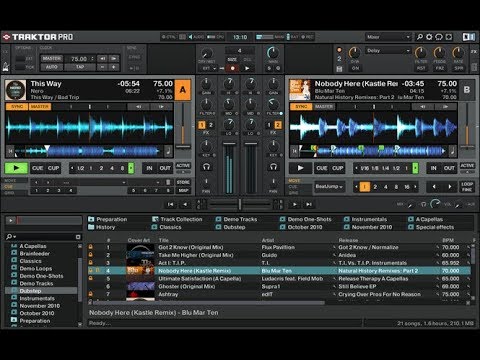Viewport: 480px width, 360px height.
Task: Toggle MASTER on Deck B
Action: (x=324, y=107)
